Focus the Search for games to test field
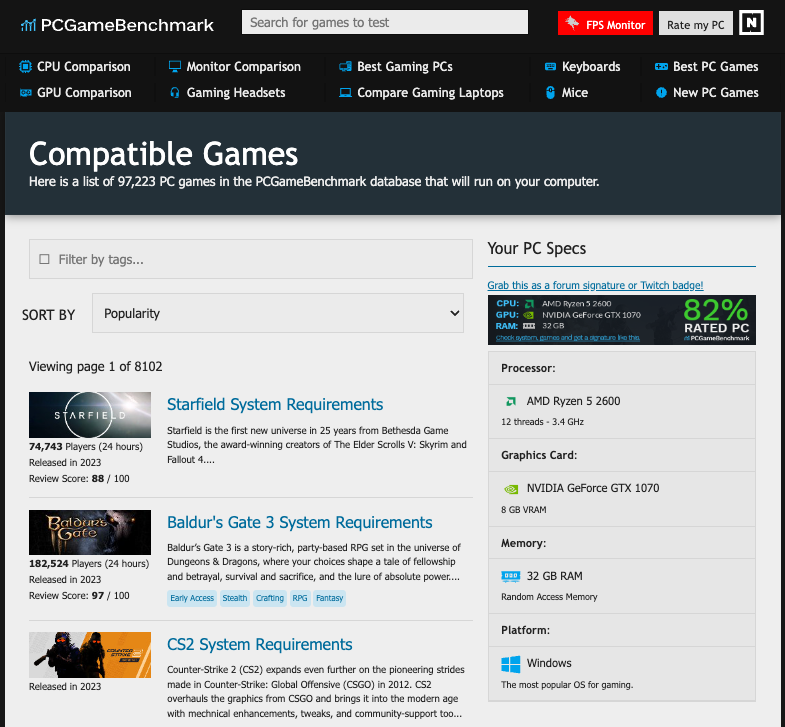The width and height of the screenshot is (785, 727). (384, 23)
